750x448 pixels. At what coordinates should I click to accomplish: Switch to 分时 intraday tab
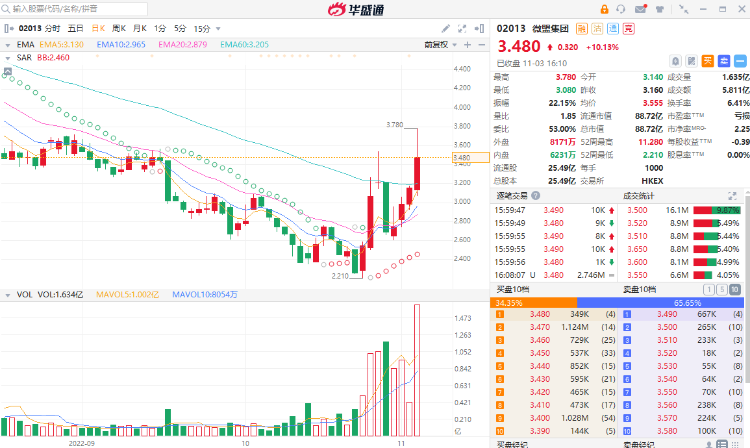53,29
